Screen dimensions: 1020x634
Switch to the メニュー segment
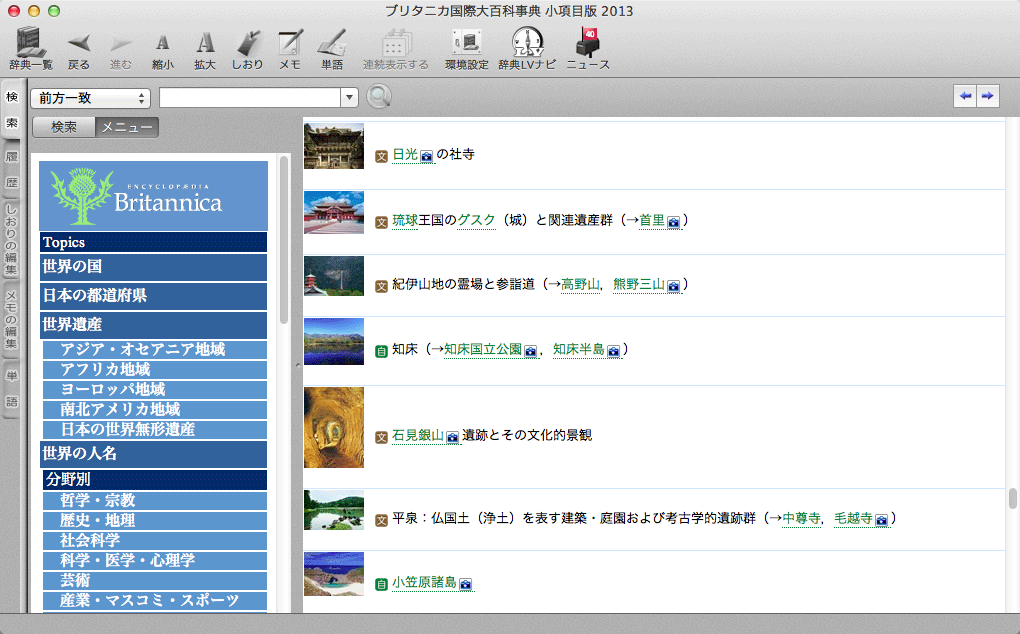[x=127, y=127]
